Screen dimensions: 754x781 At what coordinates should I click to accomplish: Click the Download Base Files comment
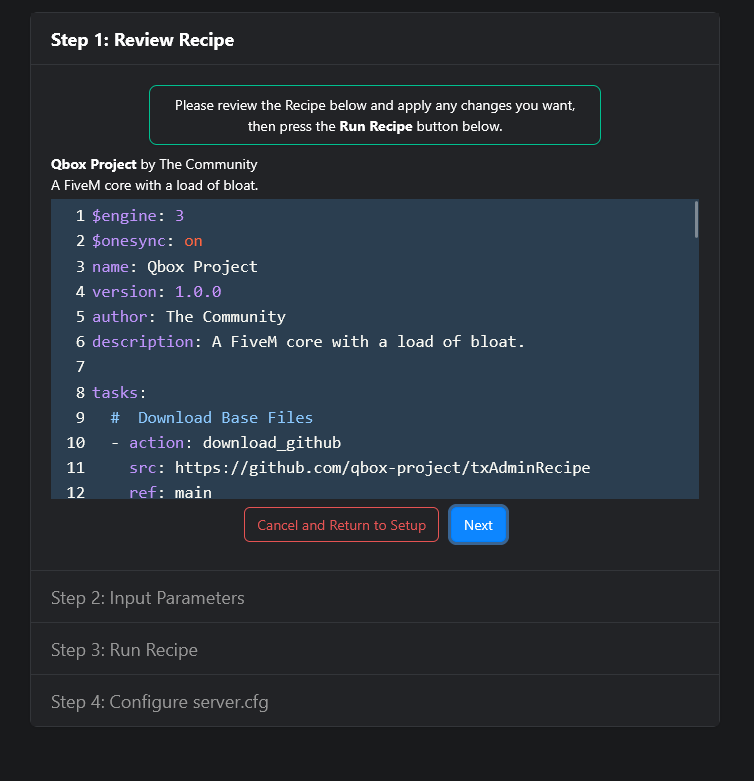pos(224,417)
